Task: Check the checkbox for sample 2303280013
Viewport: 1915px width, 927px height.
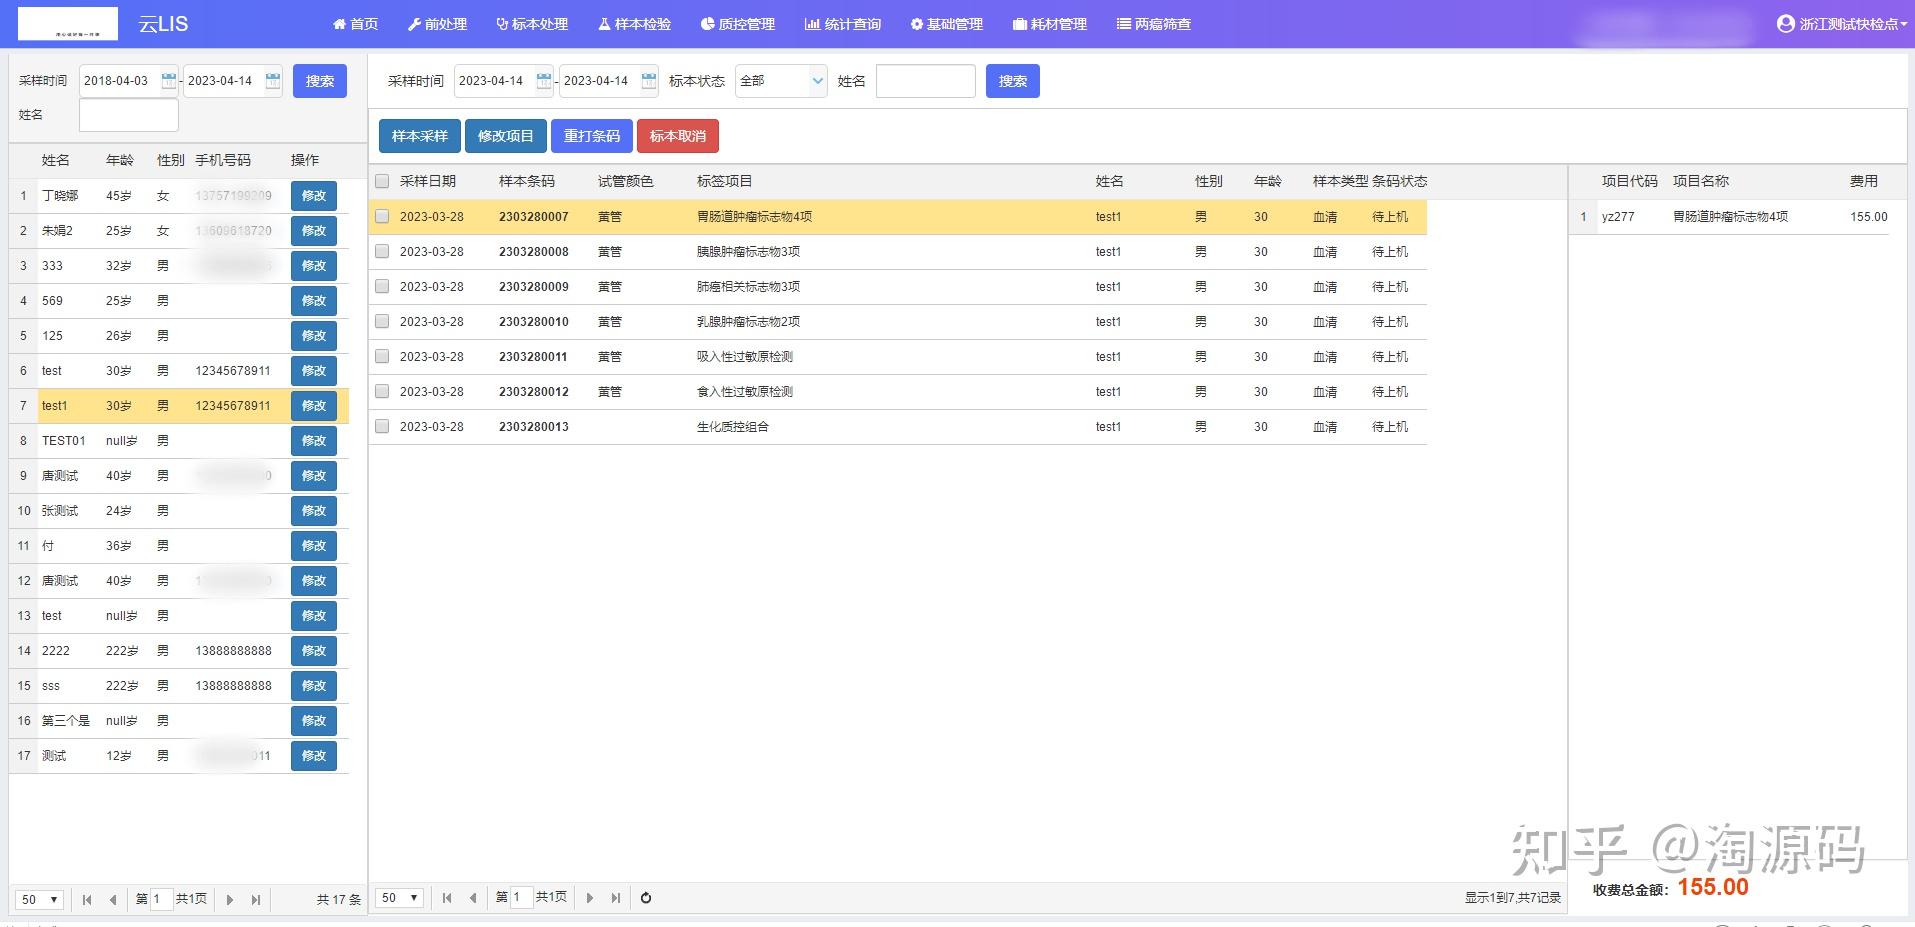Action: (x=382, y=426)
